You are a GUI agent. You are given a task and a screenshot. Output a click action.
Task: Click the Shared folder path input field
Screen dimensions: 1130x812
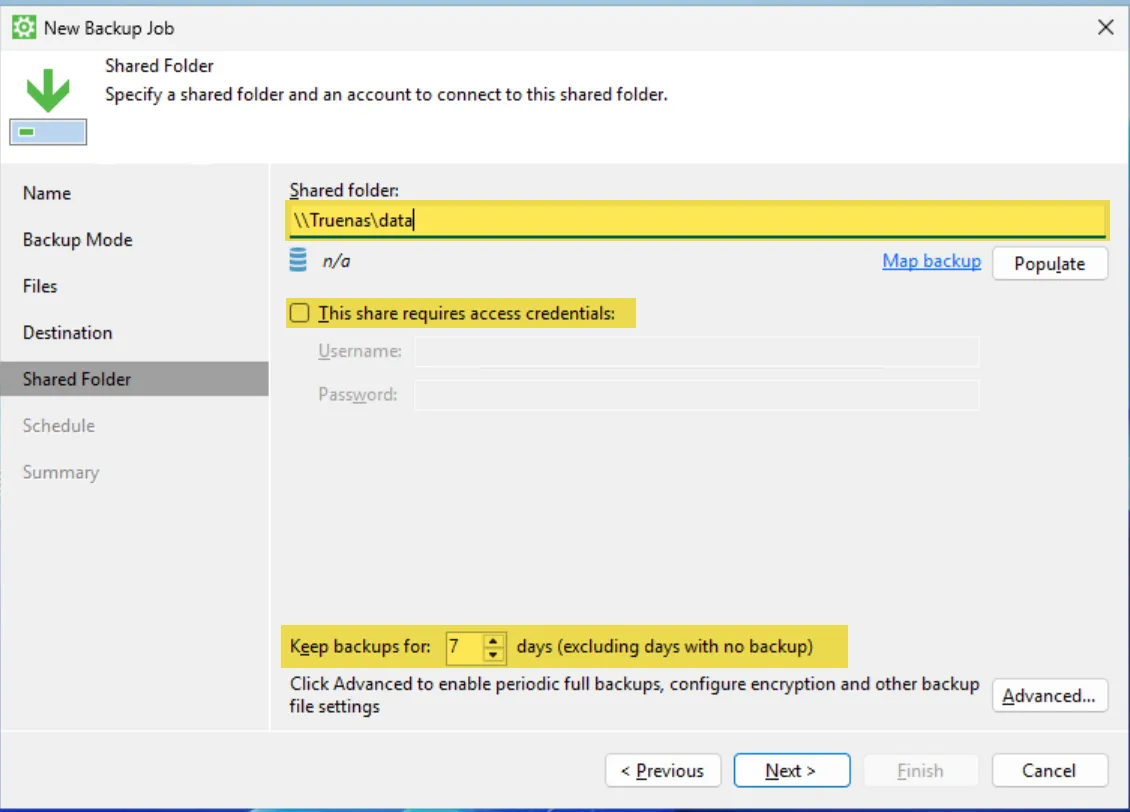(696, 221)
